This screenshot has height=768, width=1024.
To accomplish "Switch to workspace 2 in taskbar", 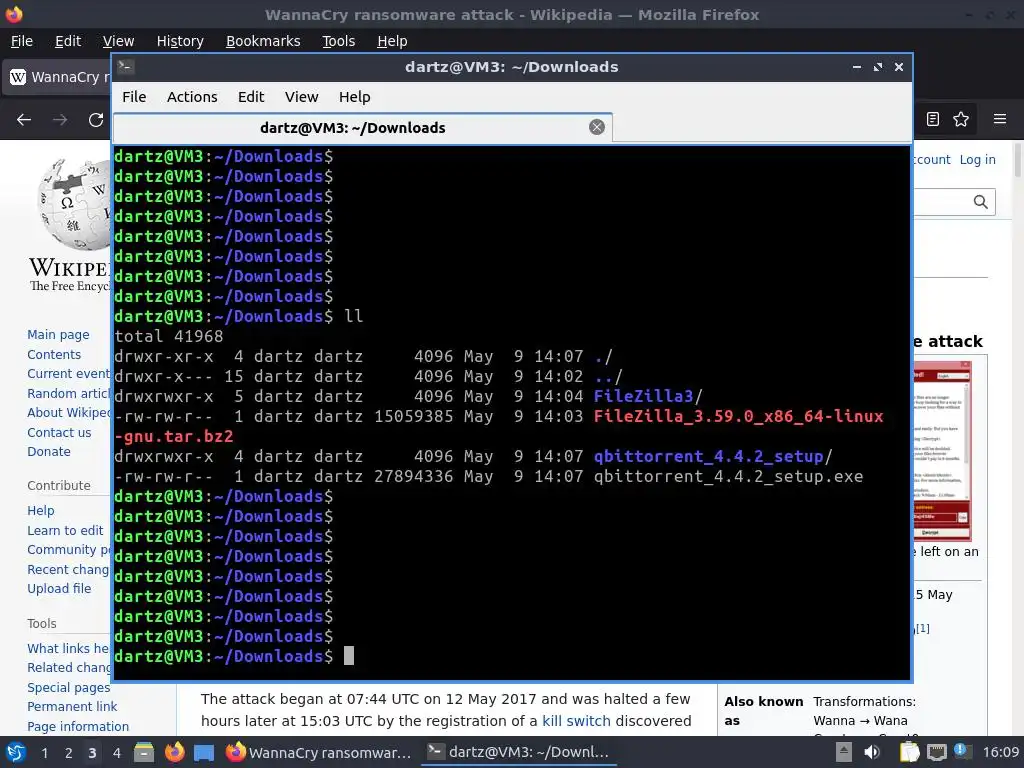I will point(69,753).
